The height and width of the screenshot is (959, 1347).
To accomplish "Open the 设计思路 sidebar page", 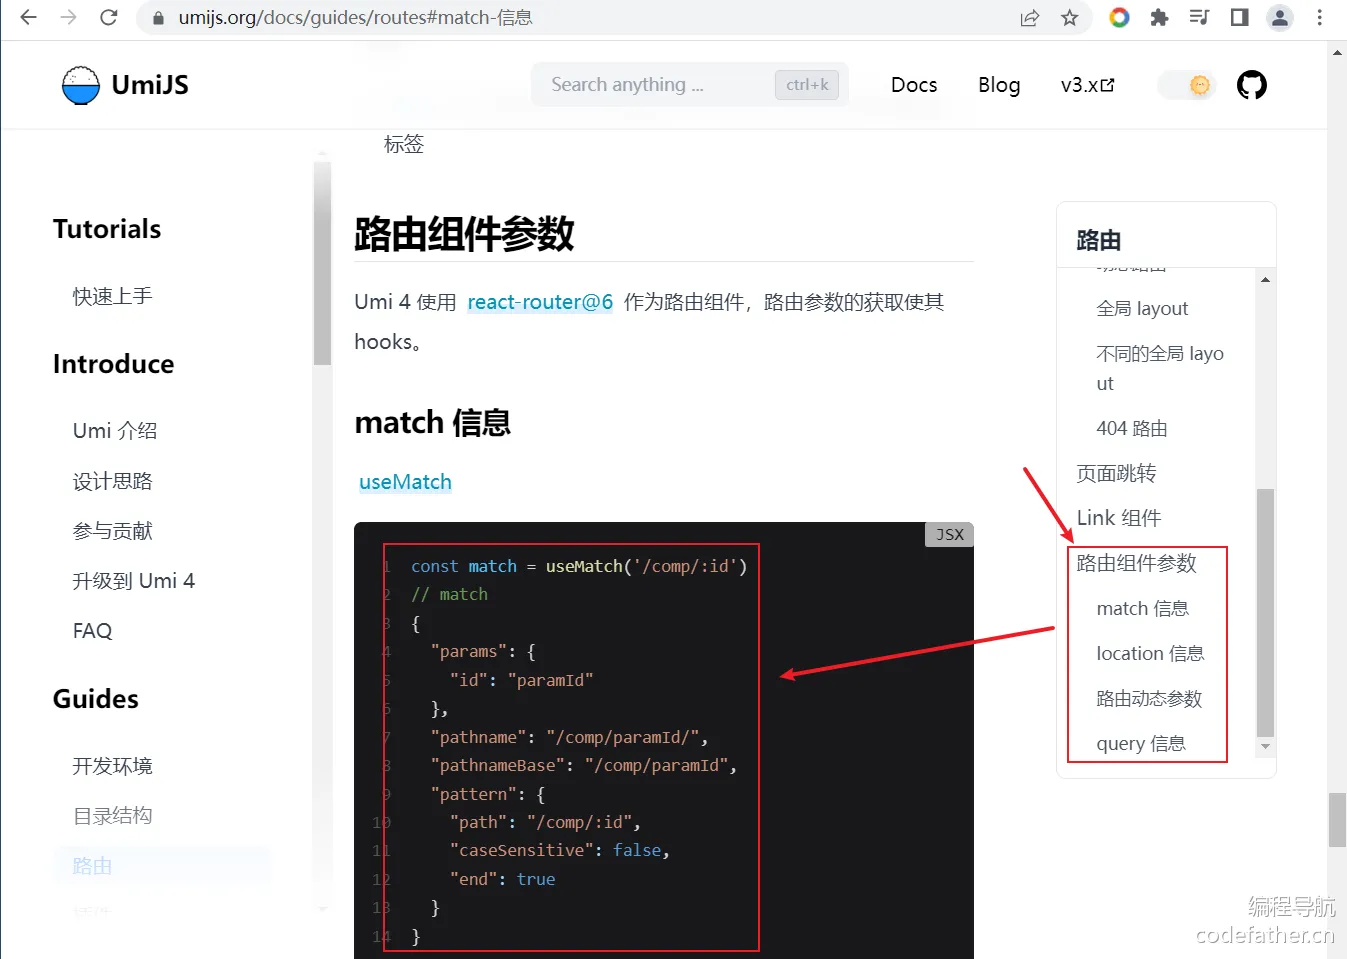I will coord(112,481).
